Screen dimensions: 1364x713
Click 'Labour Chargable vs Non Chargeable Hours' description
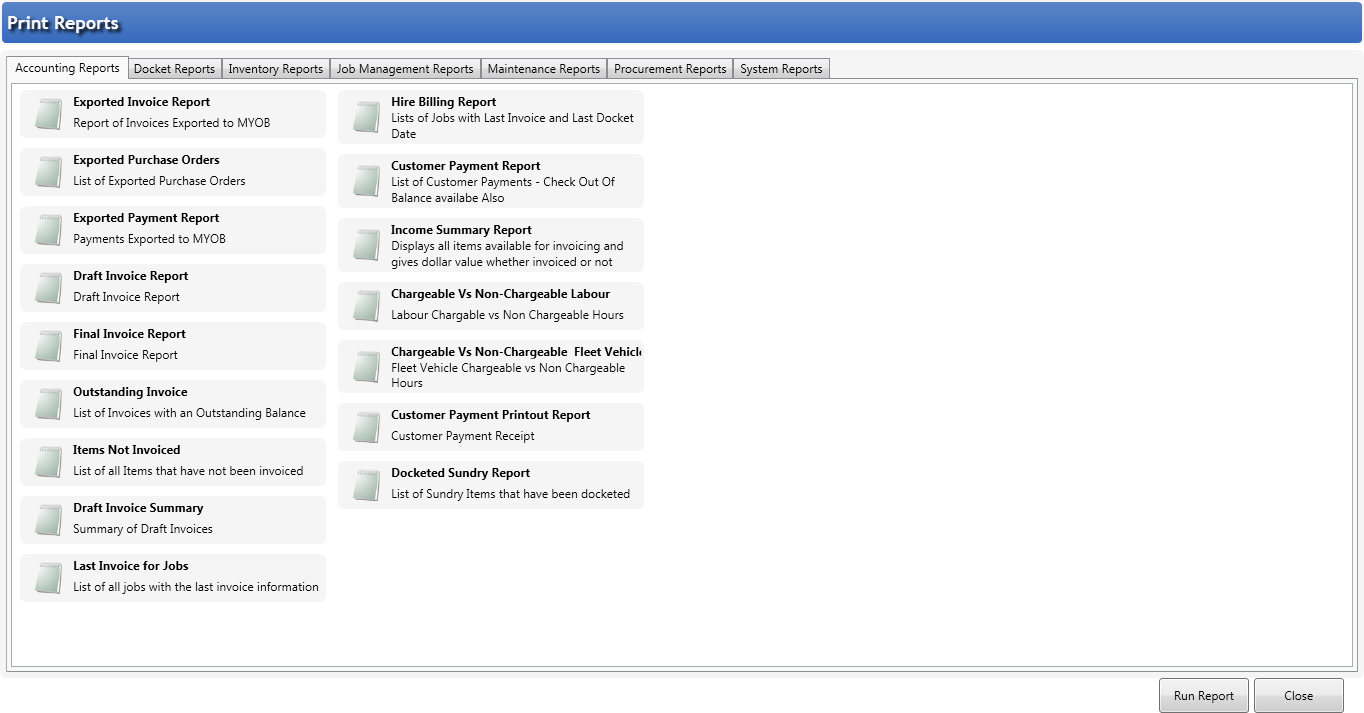click(508, 315)
